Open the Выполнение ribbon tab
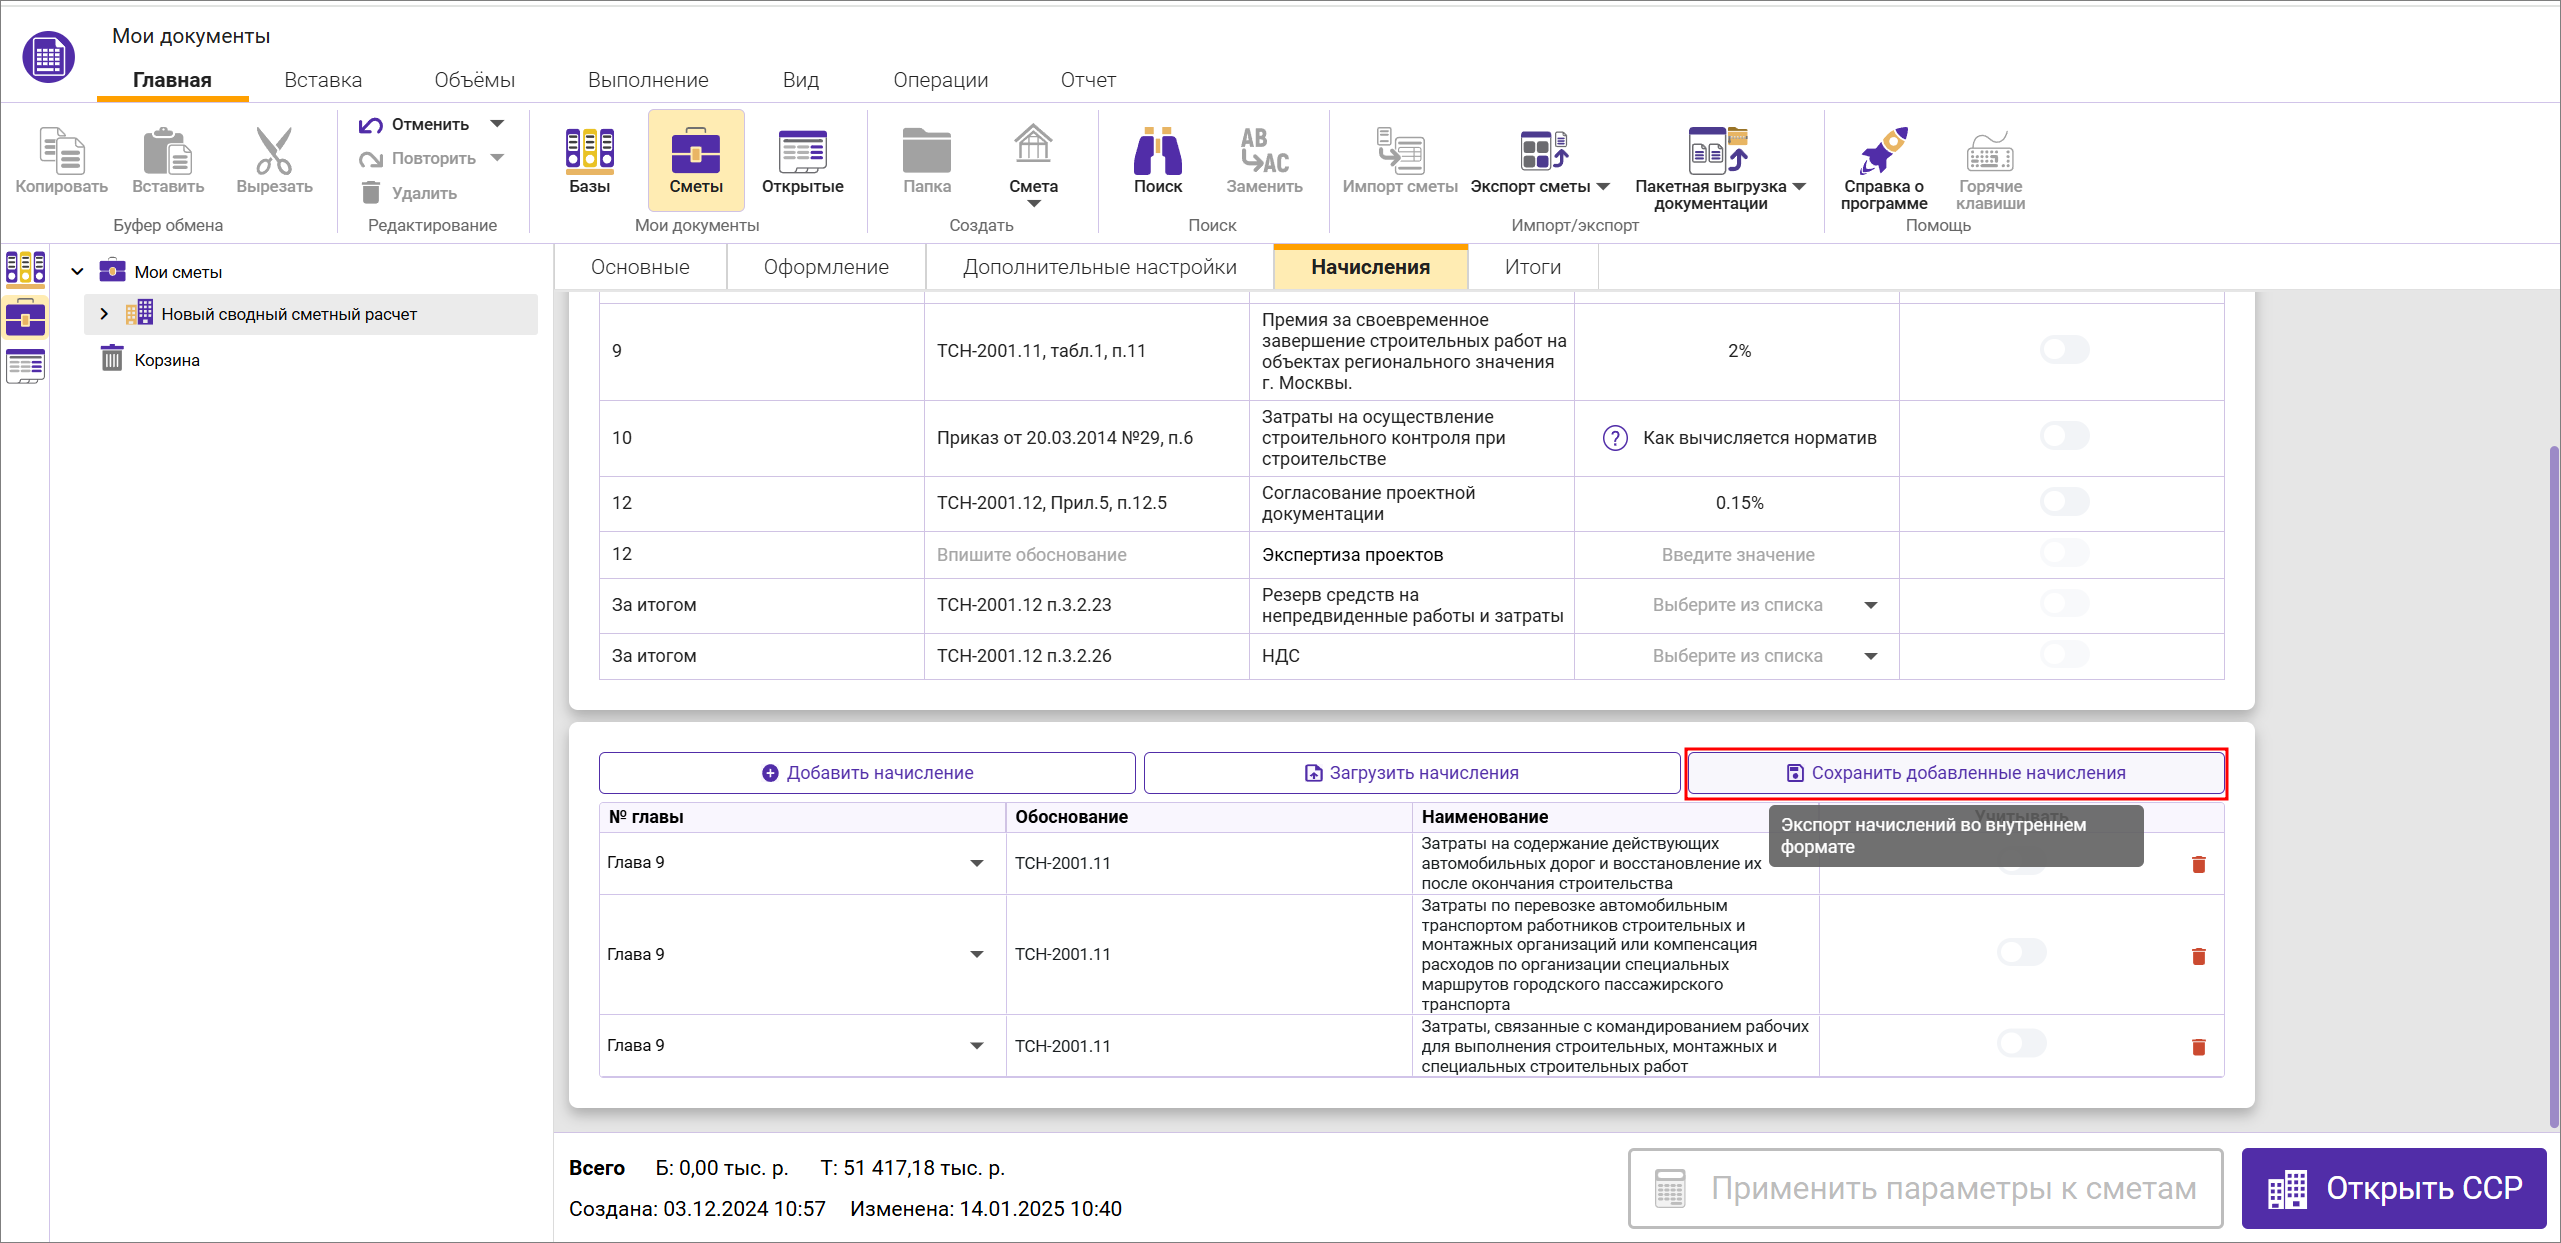 point(648,80)
